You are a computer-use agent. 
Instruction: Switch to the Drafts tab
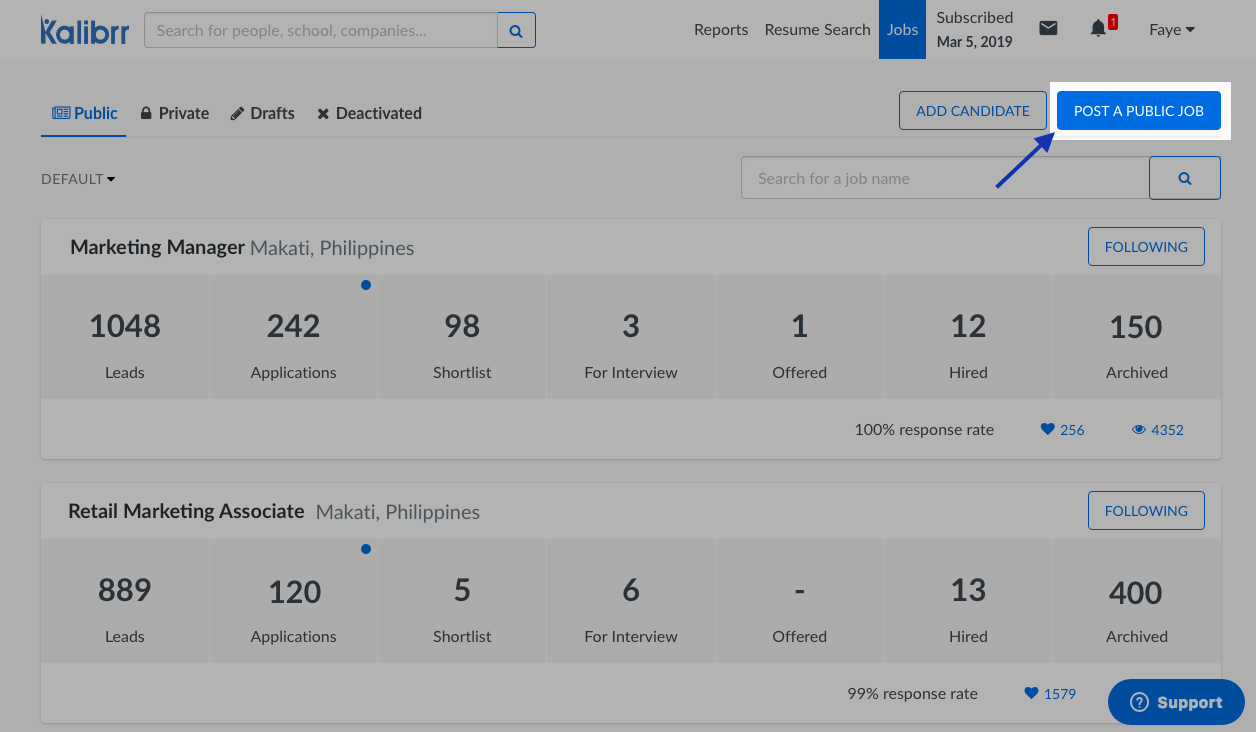point(262,114)
